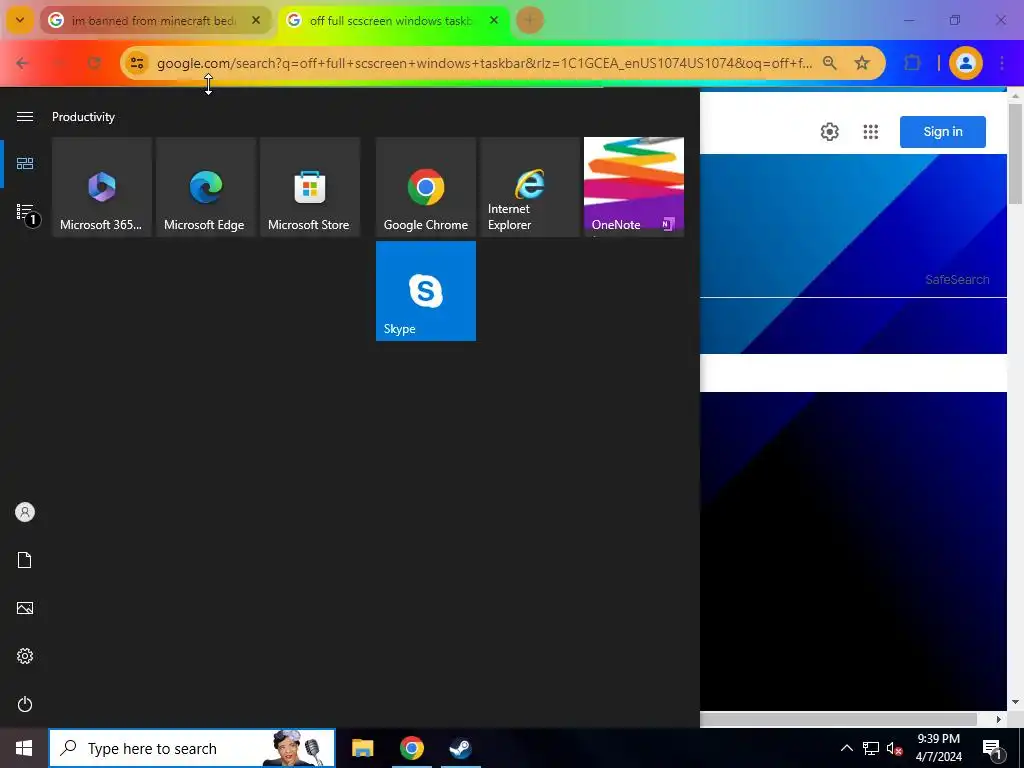1024x768 pixels.
Task: Open Settings gear in Start sidebar
Action: pos(25,656)
